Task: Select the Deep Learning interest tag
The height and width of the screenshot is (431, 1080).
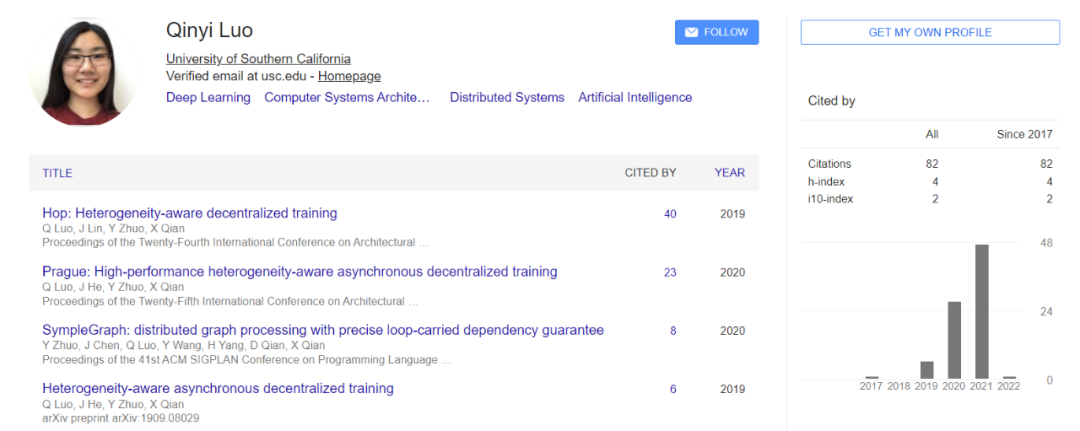Action: click(x=208, y=97)
